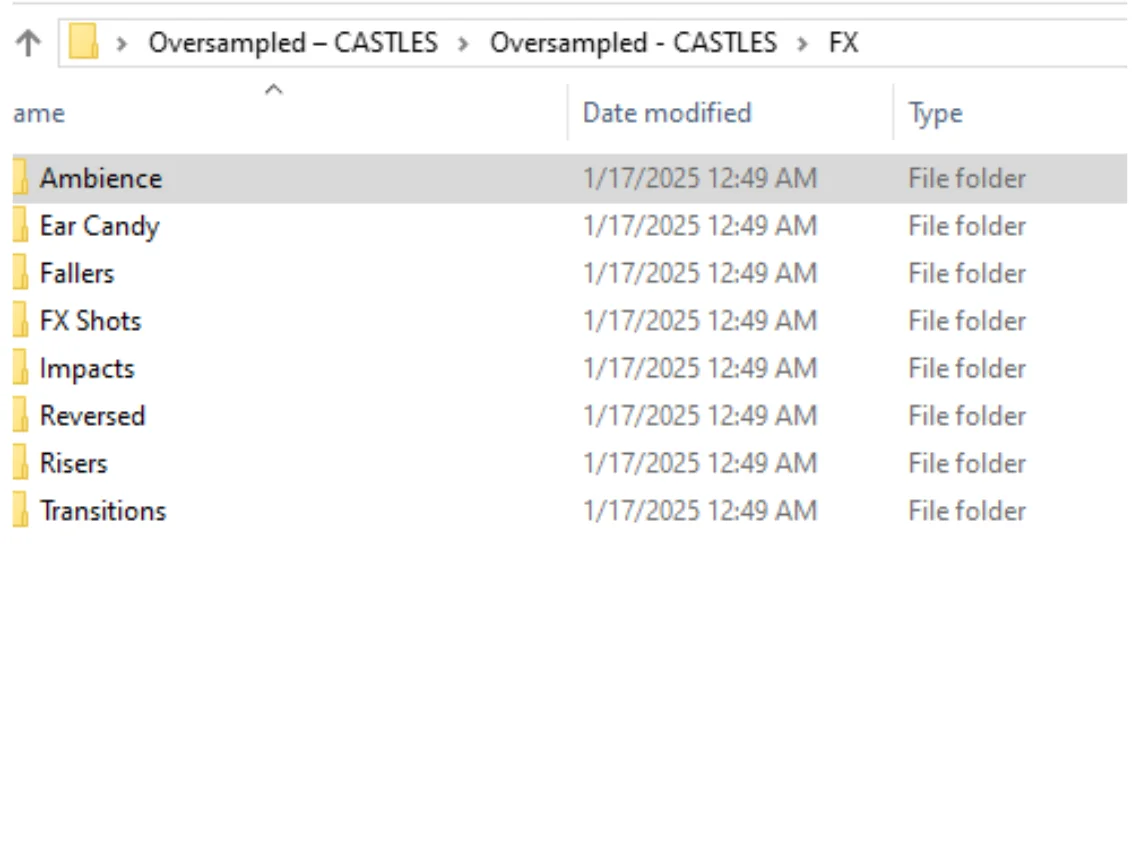
Task: Select the Risers folder icon
Action: [20, 463]
